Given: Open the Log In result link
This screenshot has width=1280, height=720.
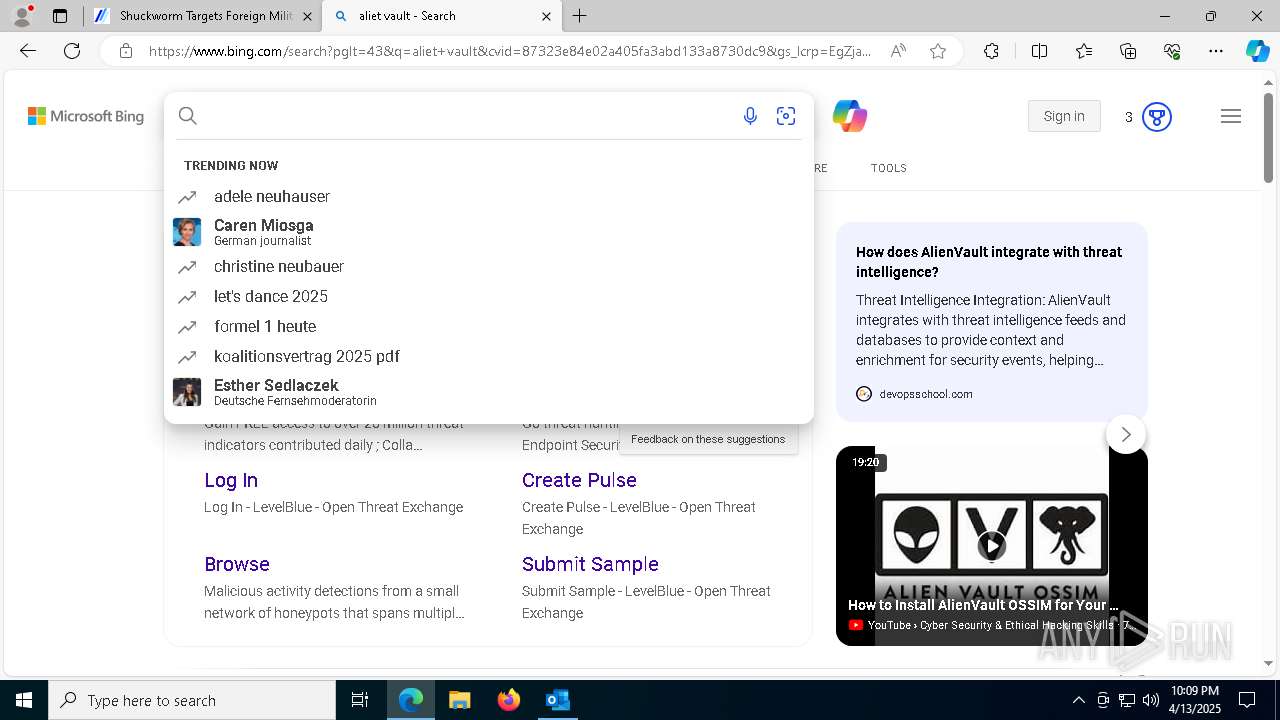Looking at the screenshot, I should point(231,480).
